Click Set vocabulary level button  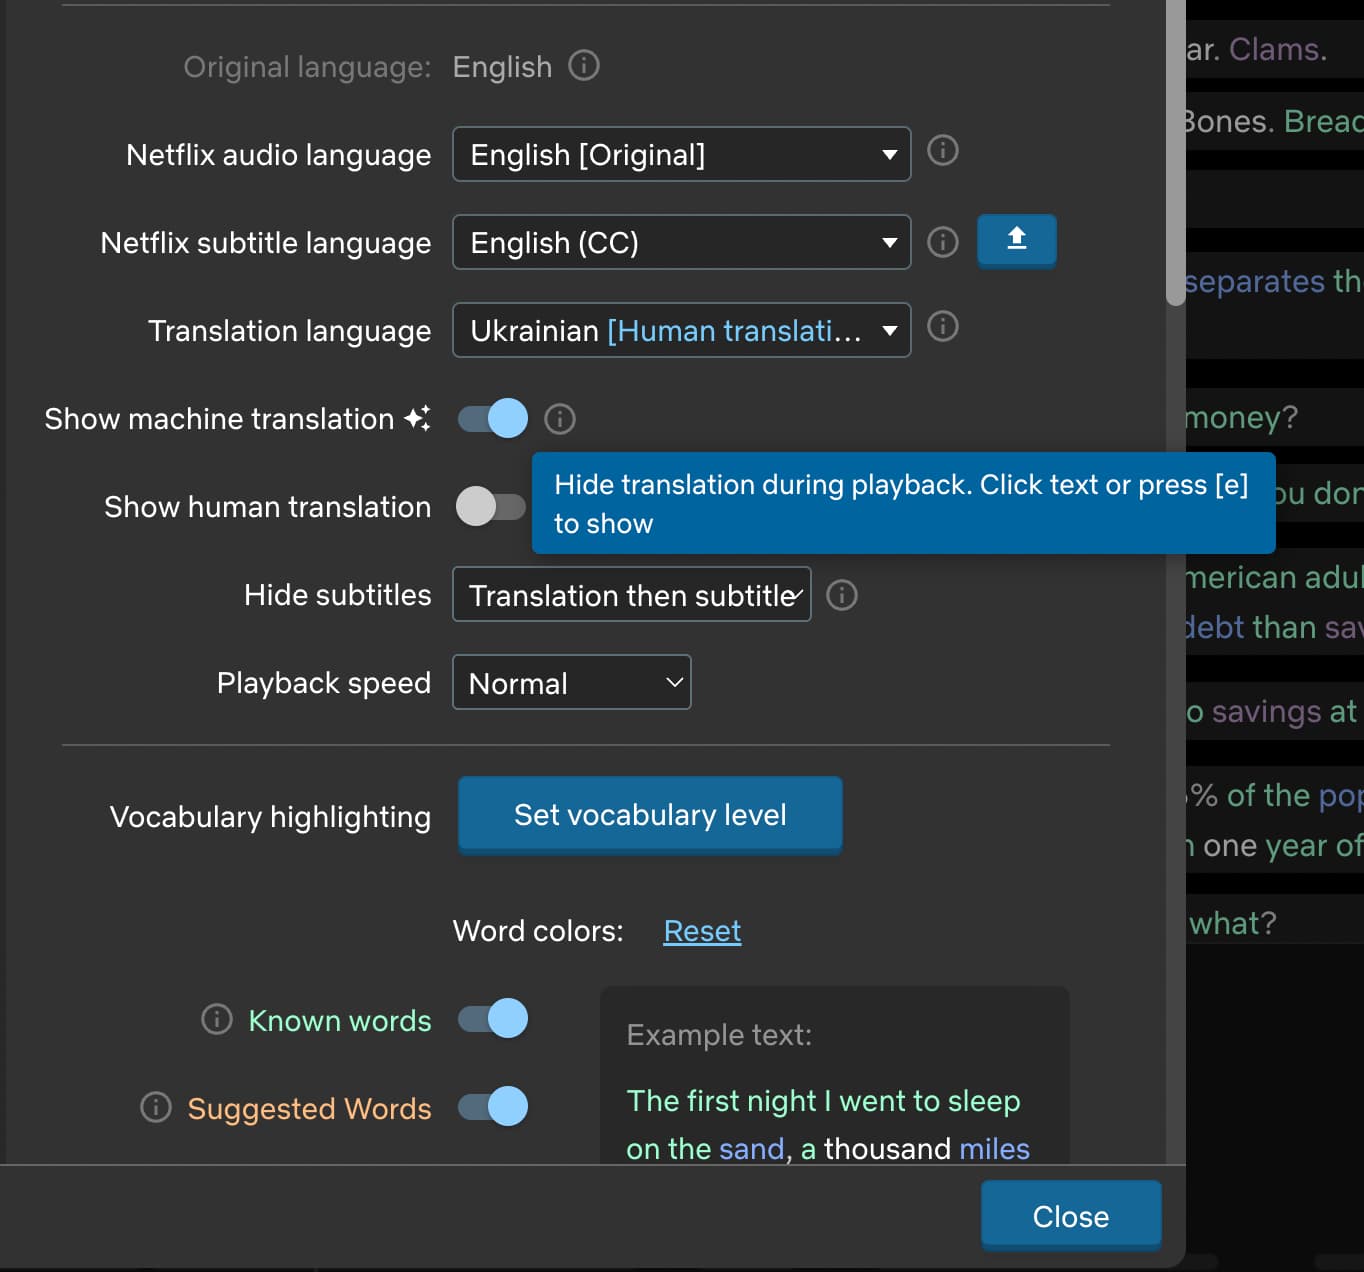pyautogui.click(x=650, y=815)
